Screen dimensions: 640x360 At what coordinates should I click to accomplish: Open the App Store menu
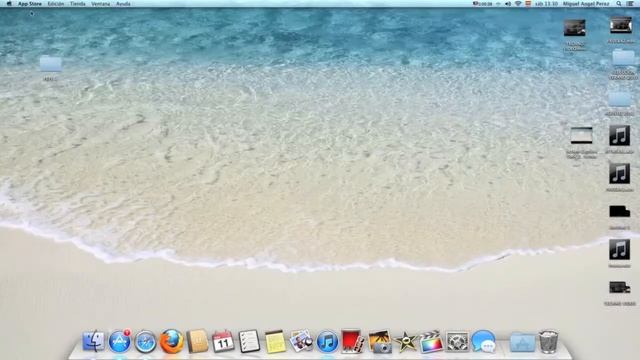click(x=30, y=4)
